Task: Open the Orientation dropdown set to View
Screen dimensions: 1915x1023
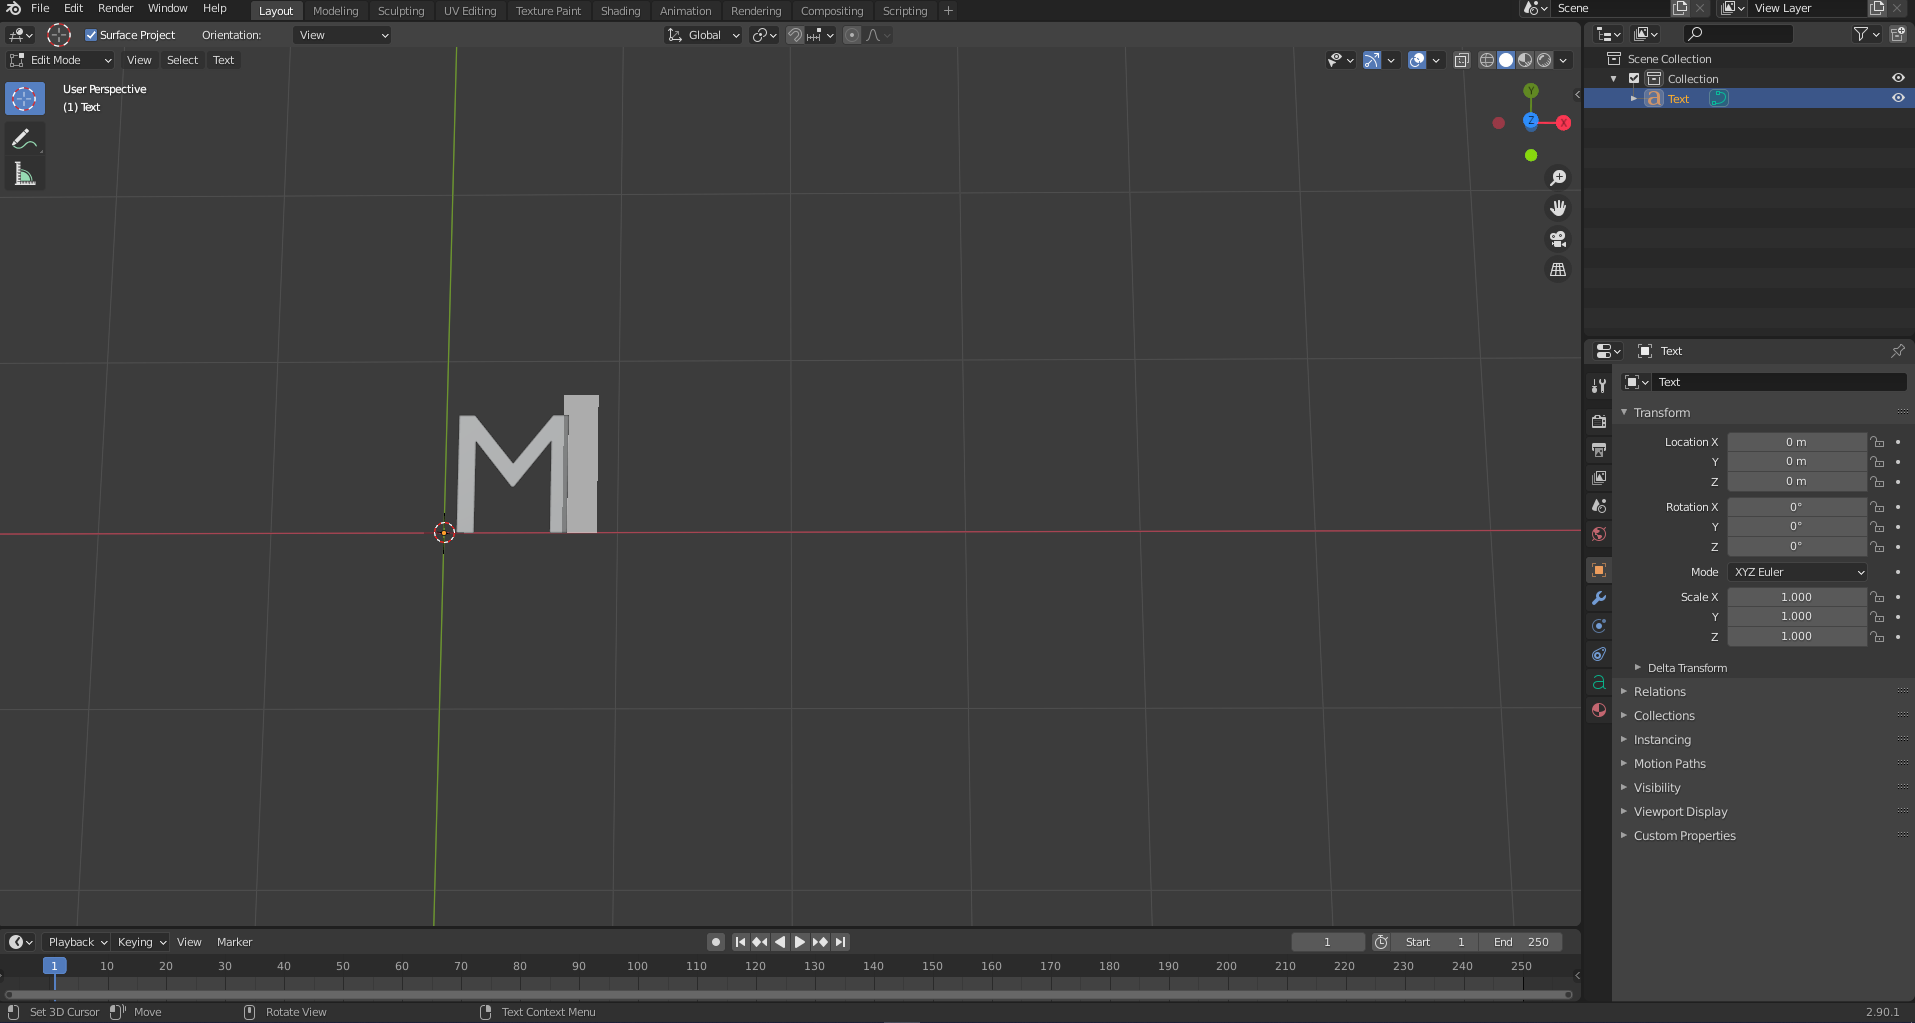Action: tap(341, 34)
